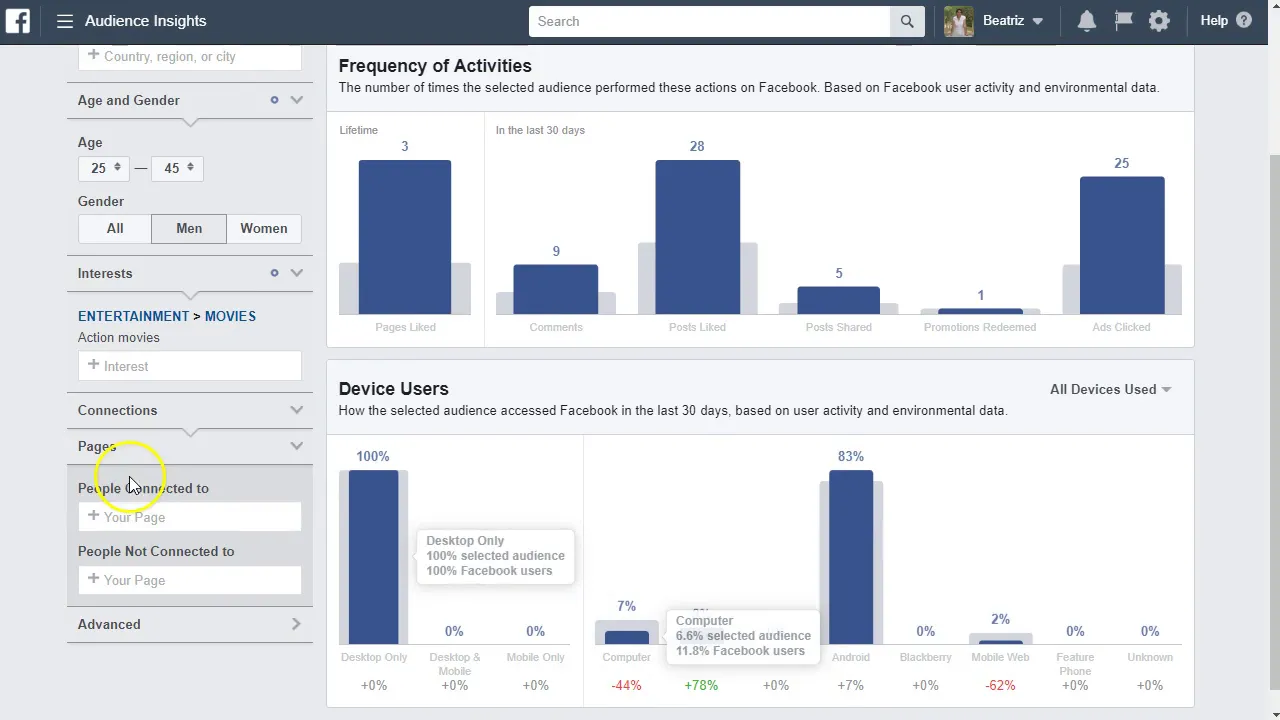Focus the top Search field

point(709,21)
